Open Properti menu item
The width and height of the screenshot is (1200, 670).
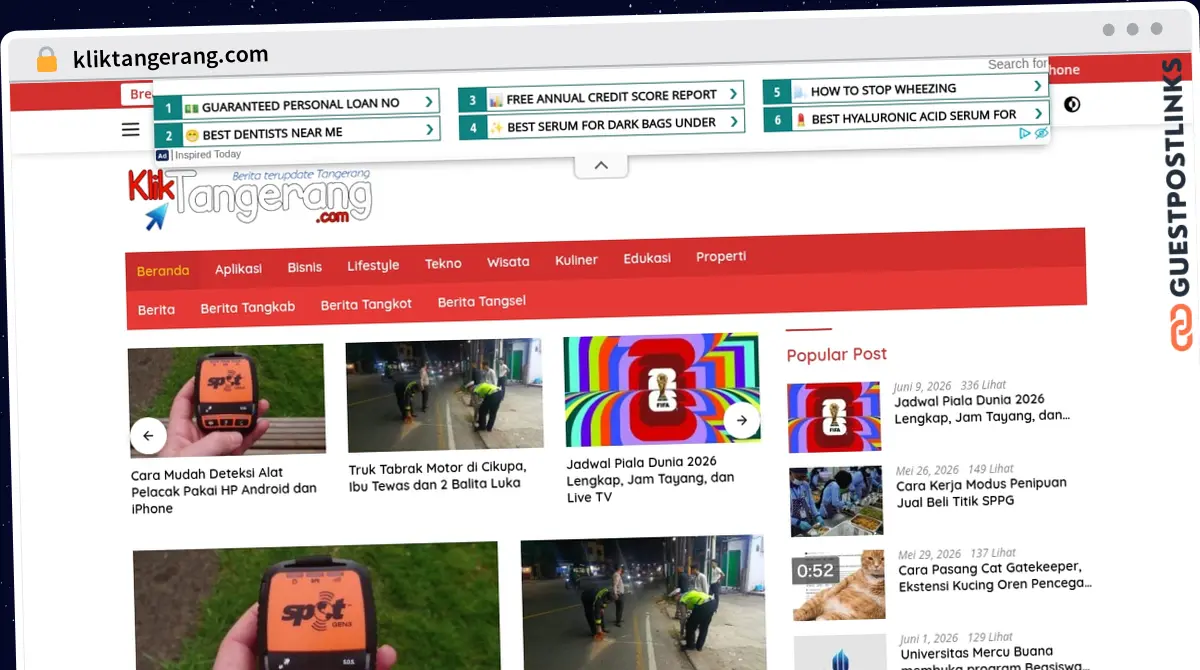coord(721,256)
